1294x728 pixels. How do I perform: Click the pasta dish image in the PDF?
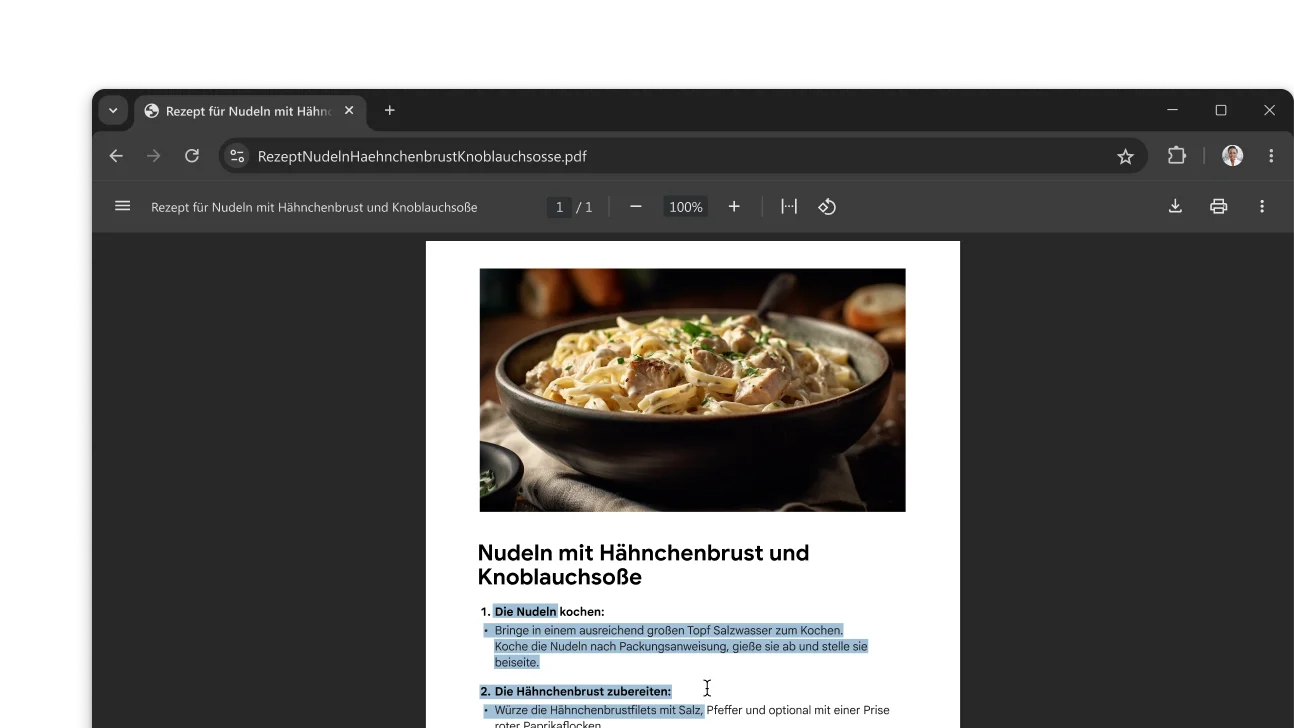point(692,389)
